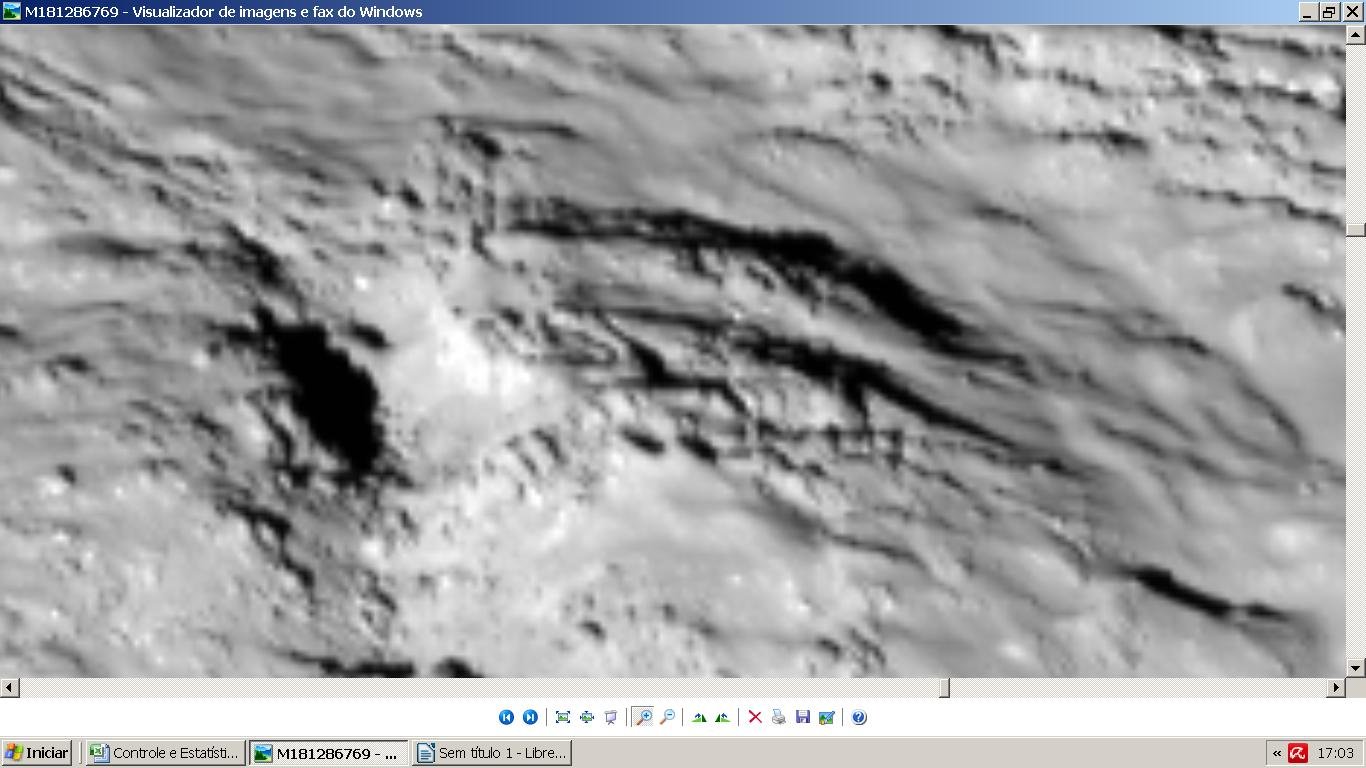Rotate the image clockwise

[699, 717]
